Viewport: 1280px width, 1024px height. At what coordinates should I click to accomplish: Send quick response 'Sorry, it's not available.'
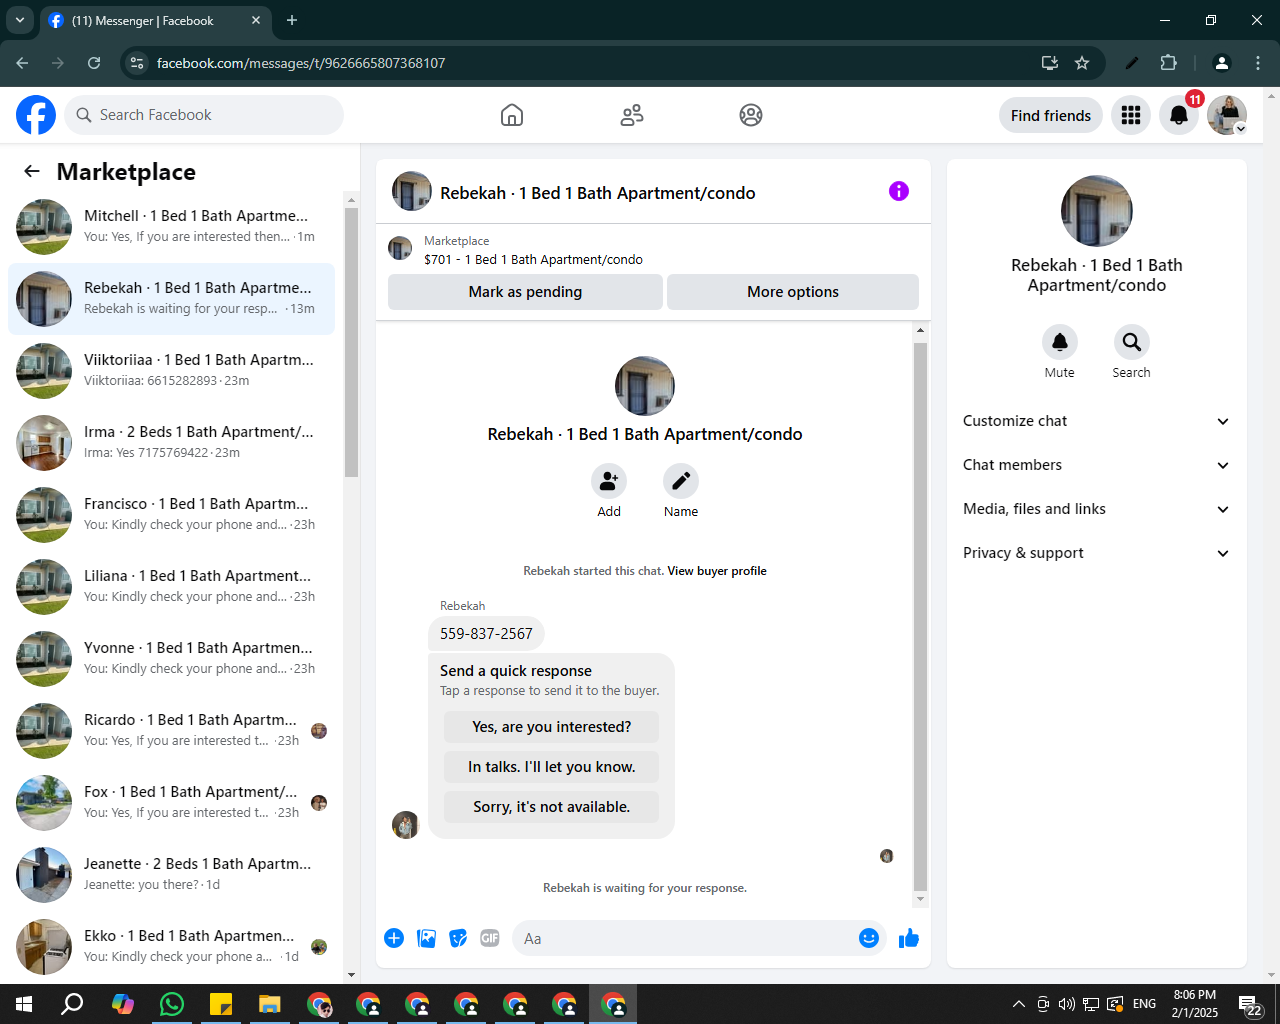pyautogui.click(x=552, y=807)
